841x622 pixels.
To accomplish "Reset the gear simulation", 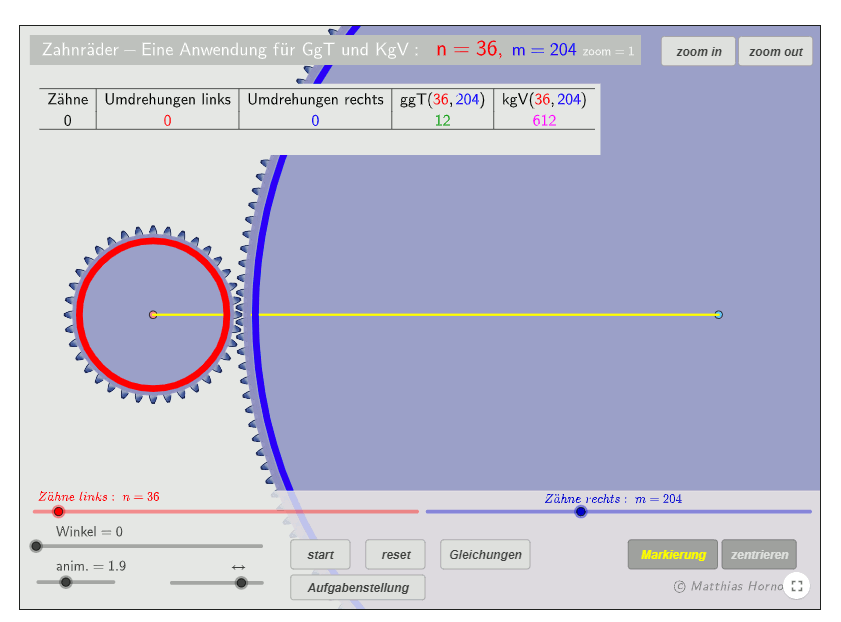I will 395,555.
